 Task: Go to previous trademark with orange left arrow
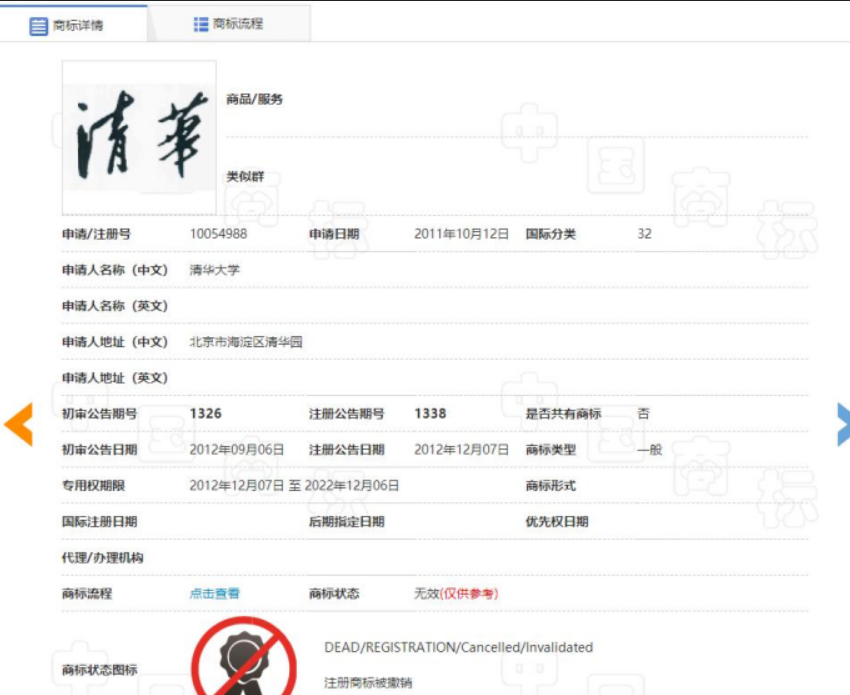point(18,424)
